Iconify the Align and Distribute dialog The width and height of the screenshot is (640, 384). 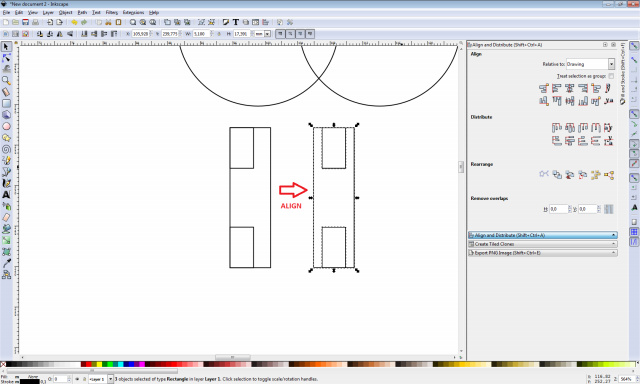[x=605, y=44]
